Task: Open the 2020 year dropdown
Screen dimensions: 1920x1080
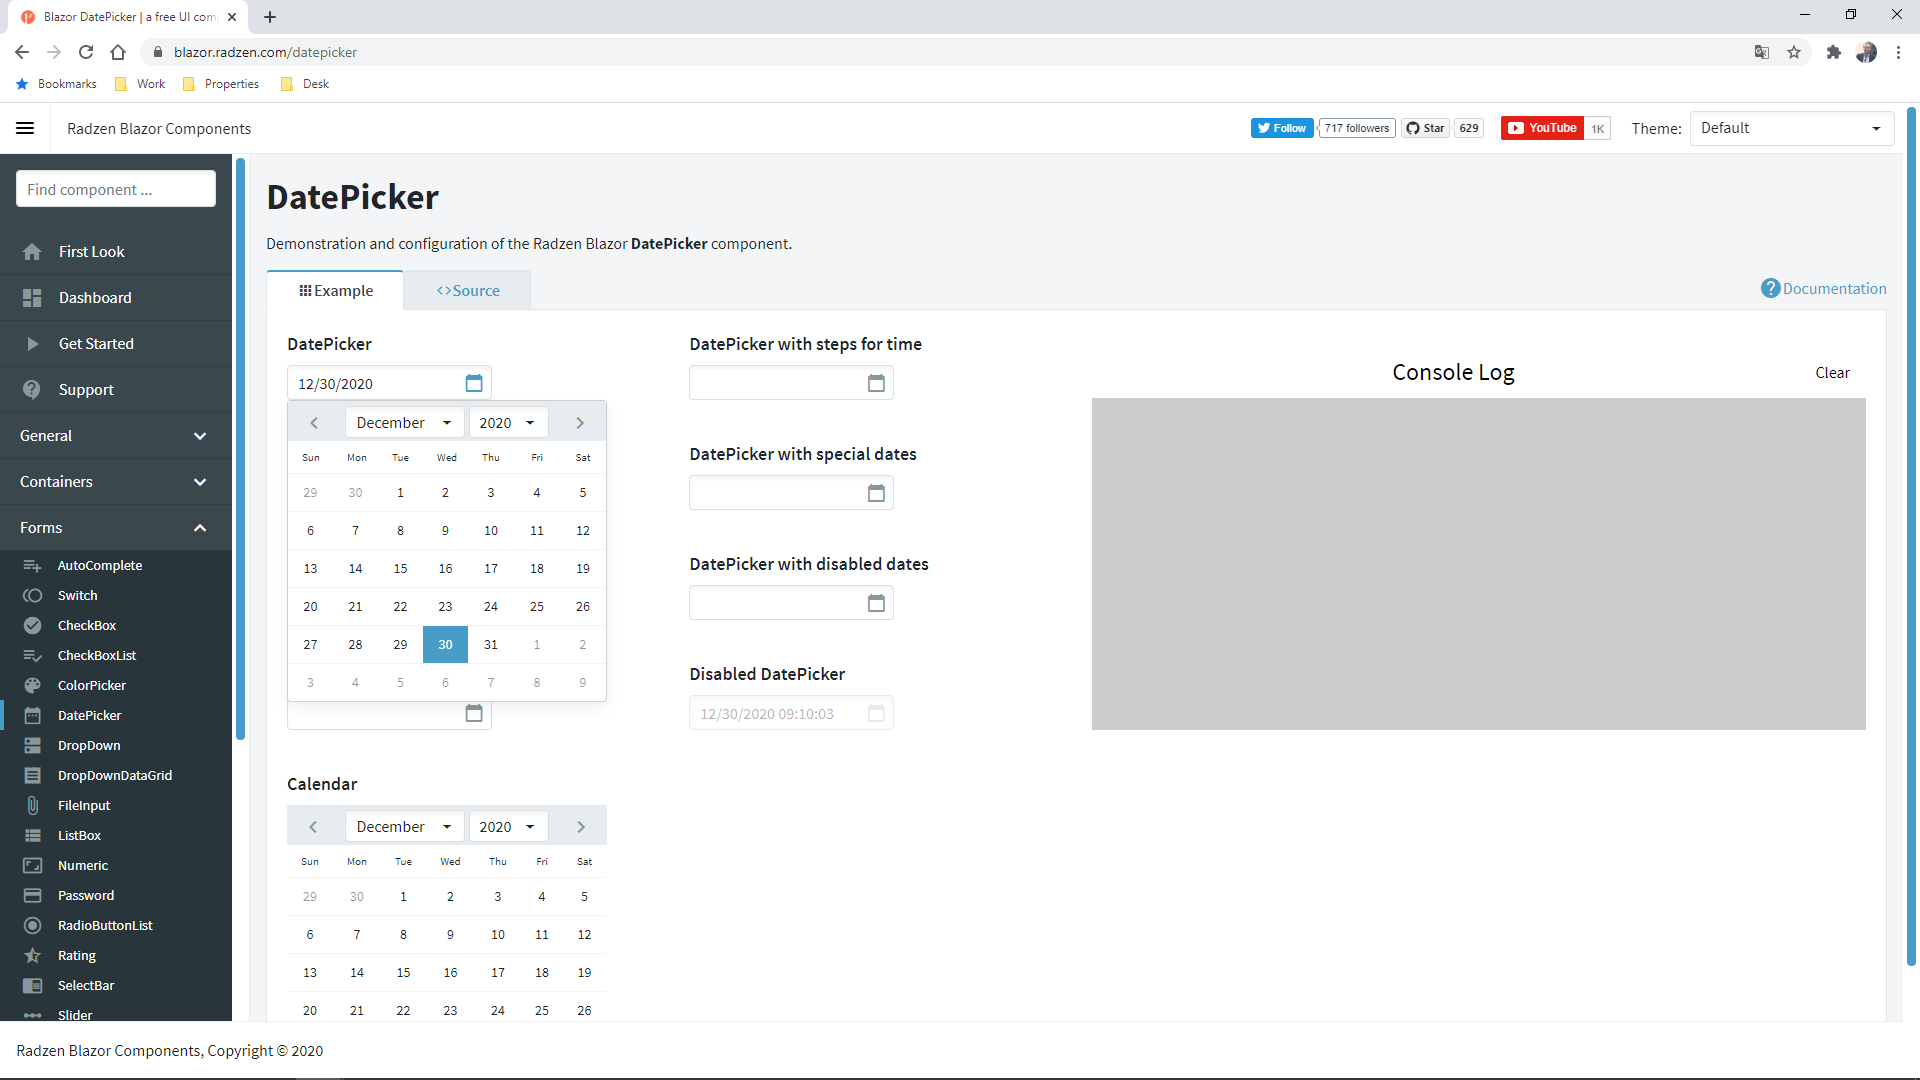Action: click(507, 422)
